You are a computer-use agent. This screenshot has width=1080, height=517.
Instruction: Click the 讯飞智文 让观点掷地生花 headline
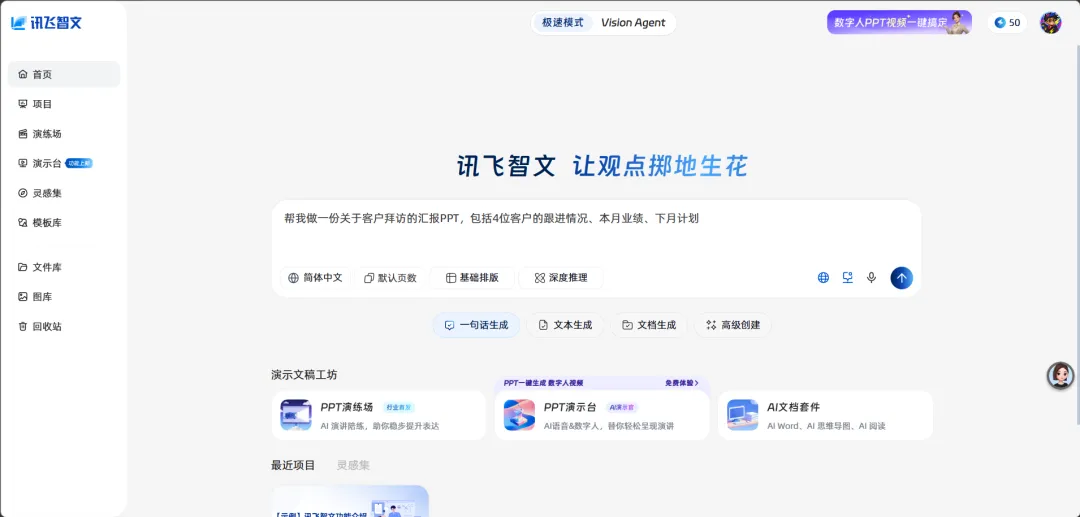click(x=603, y=166)
